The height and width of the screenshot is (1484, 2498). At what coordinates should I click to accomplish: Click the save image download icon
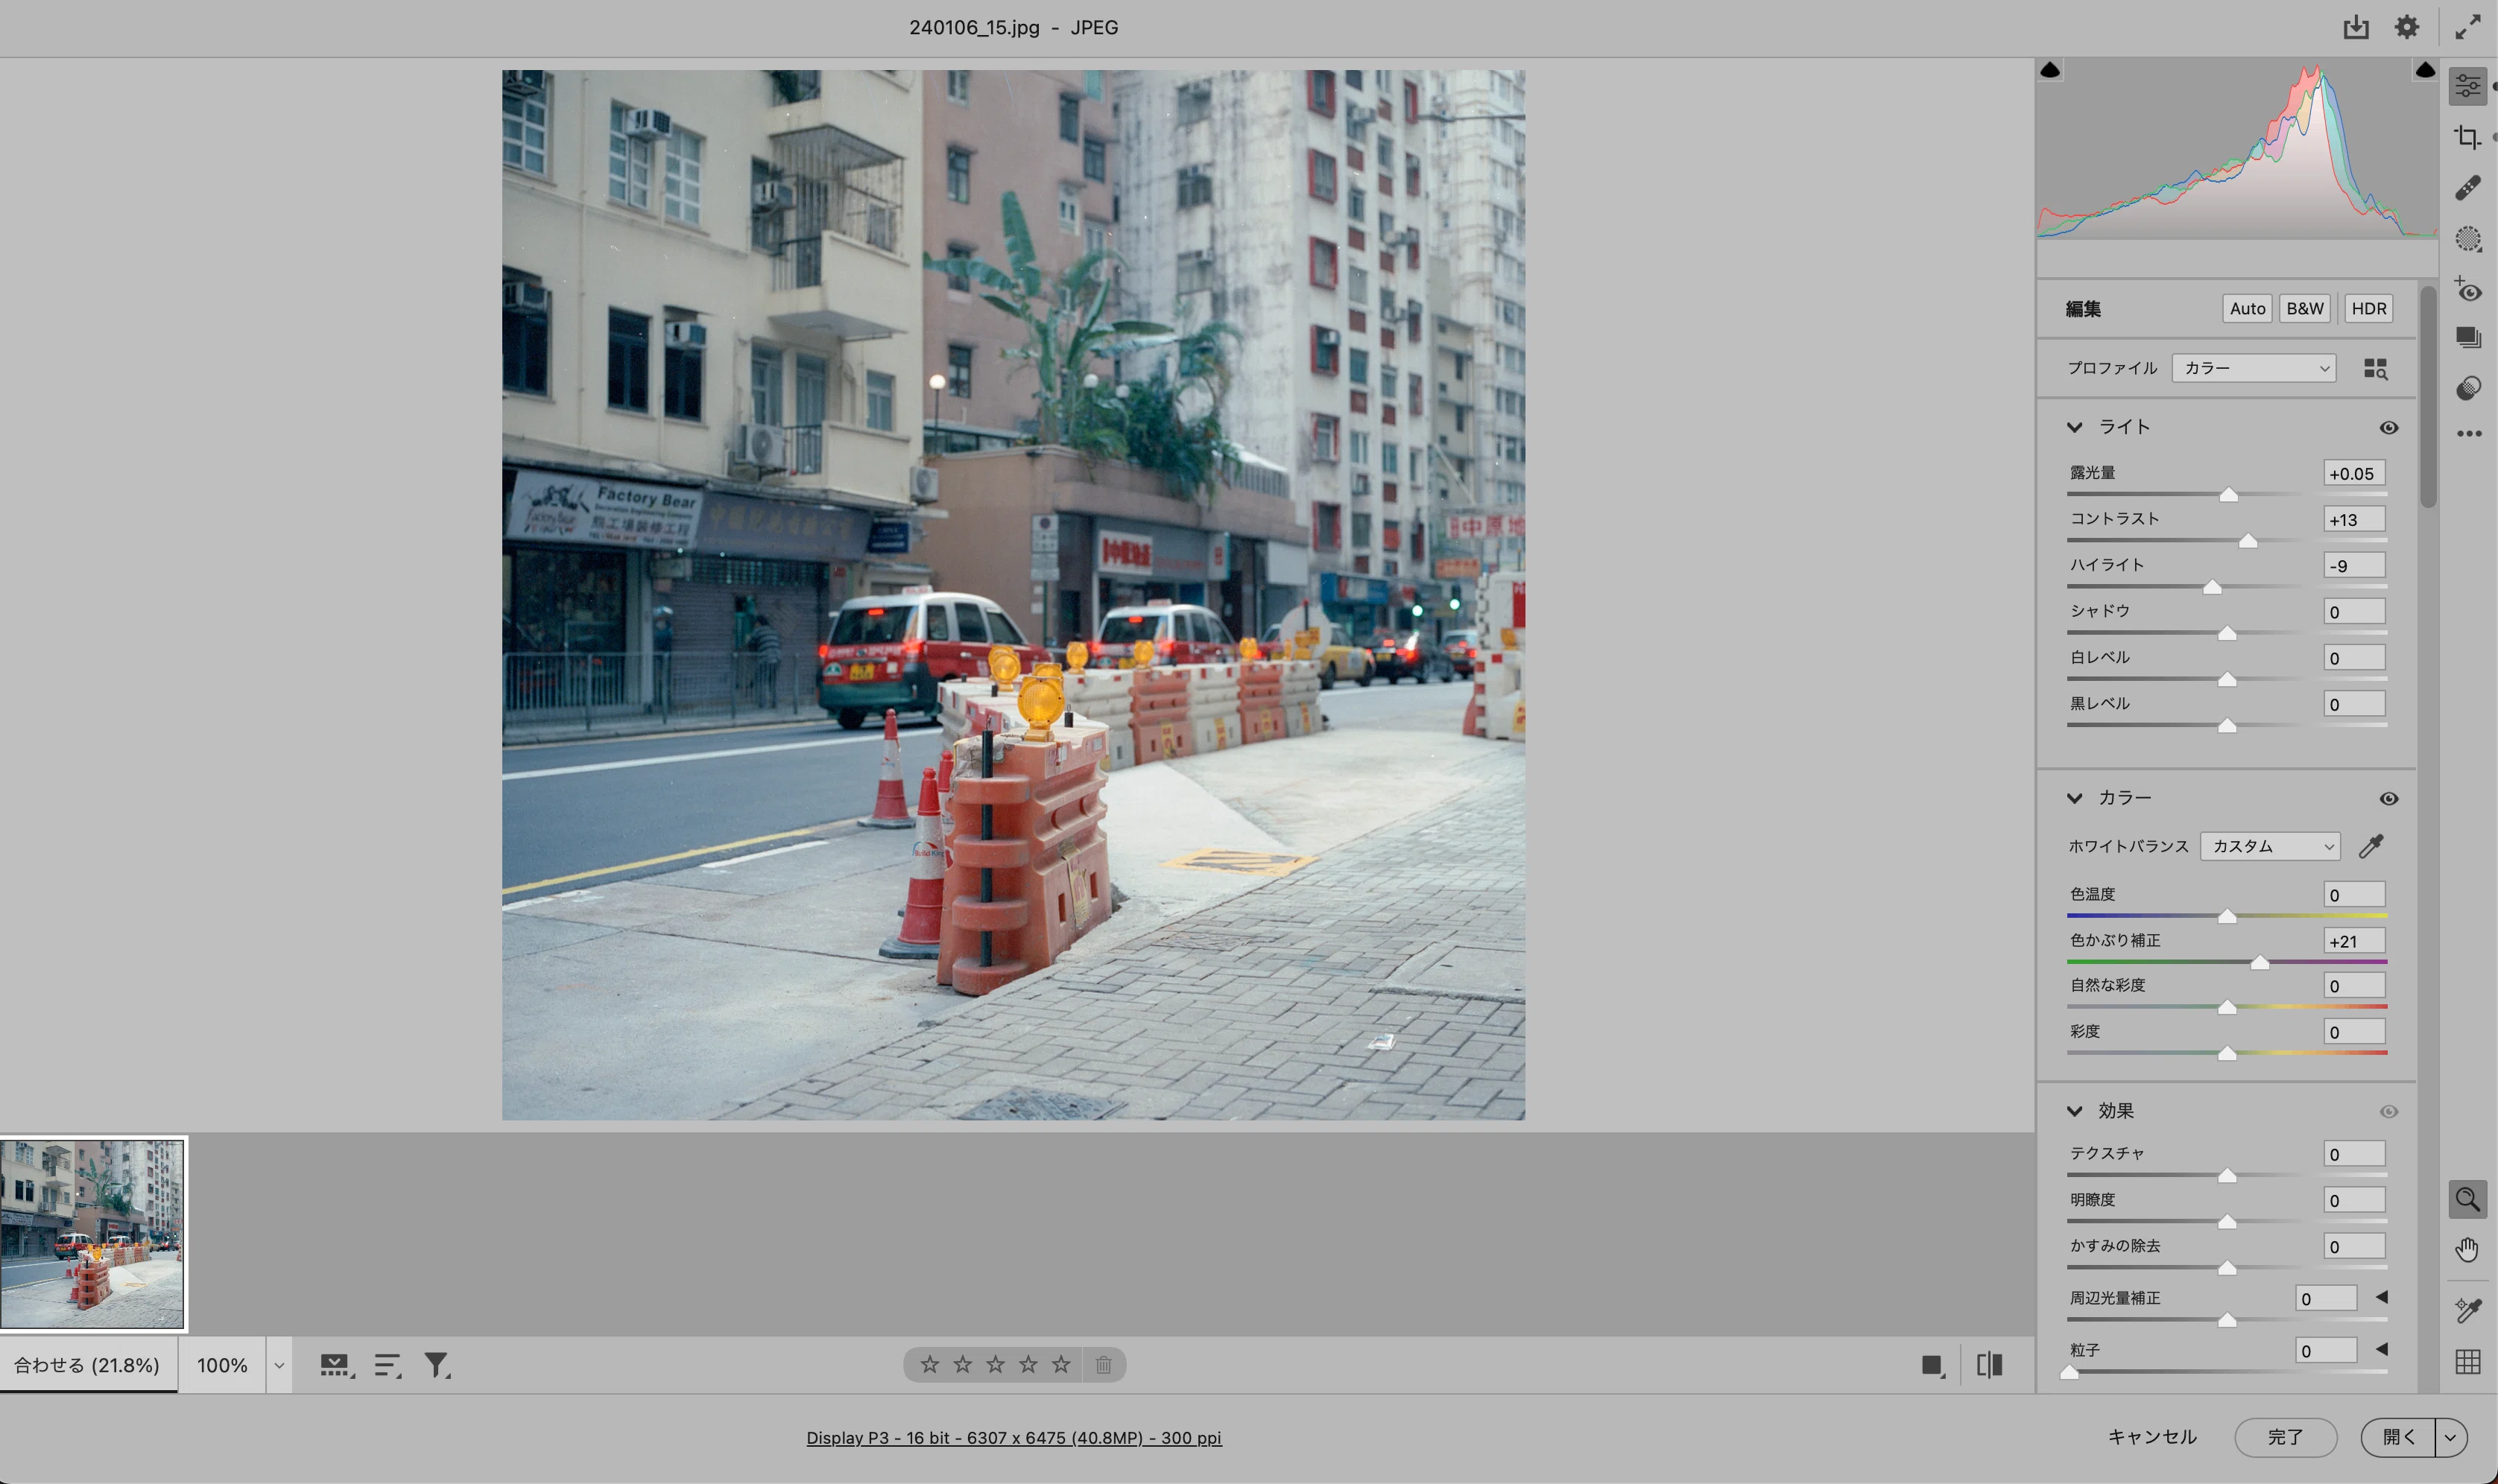(2356, 27)
